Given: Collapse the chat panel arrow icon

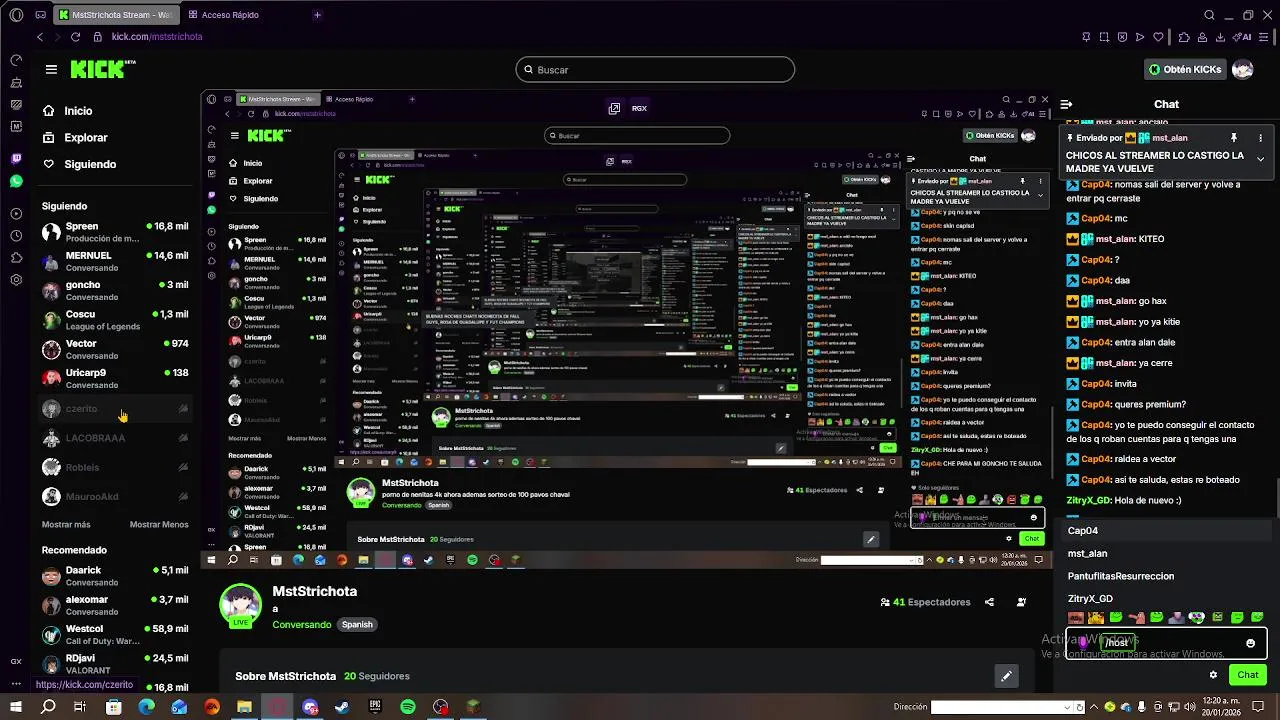Looking at the screenshot, I should click(1067, 104).
